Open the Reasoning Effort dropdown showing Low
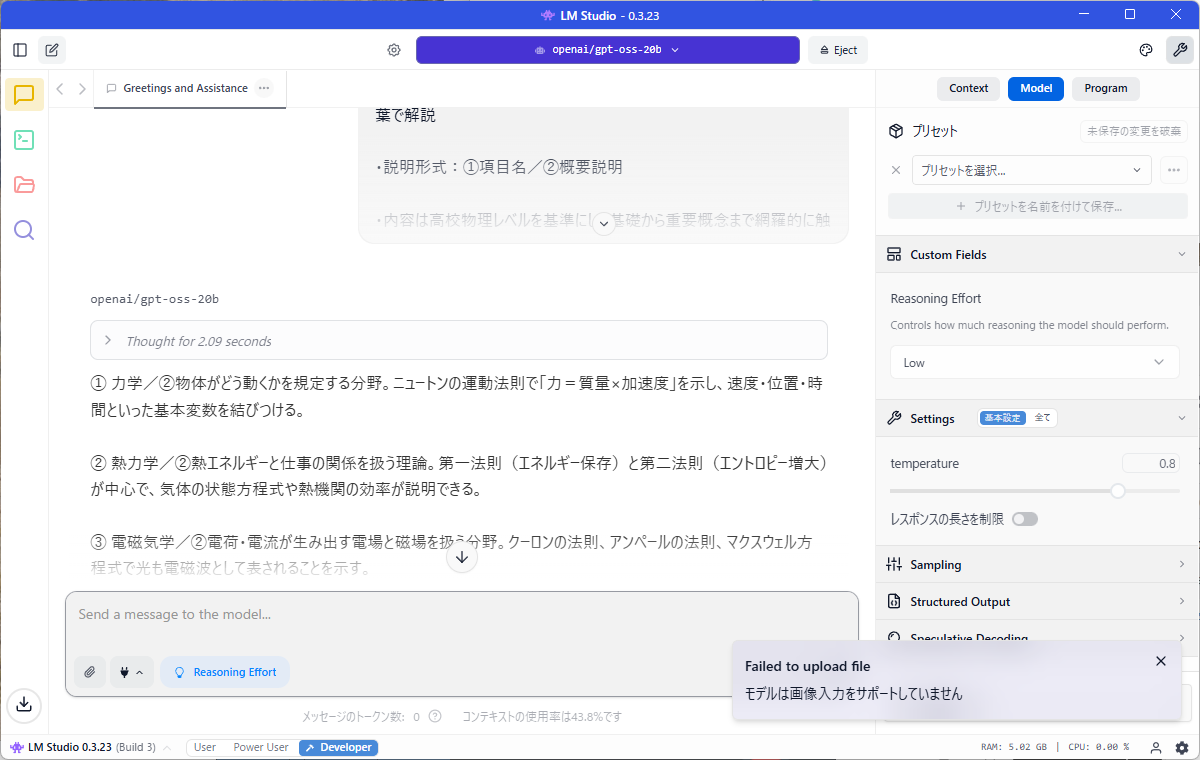 (x=1034, y=362)
